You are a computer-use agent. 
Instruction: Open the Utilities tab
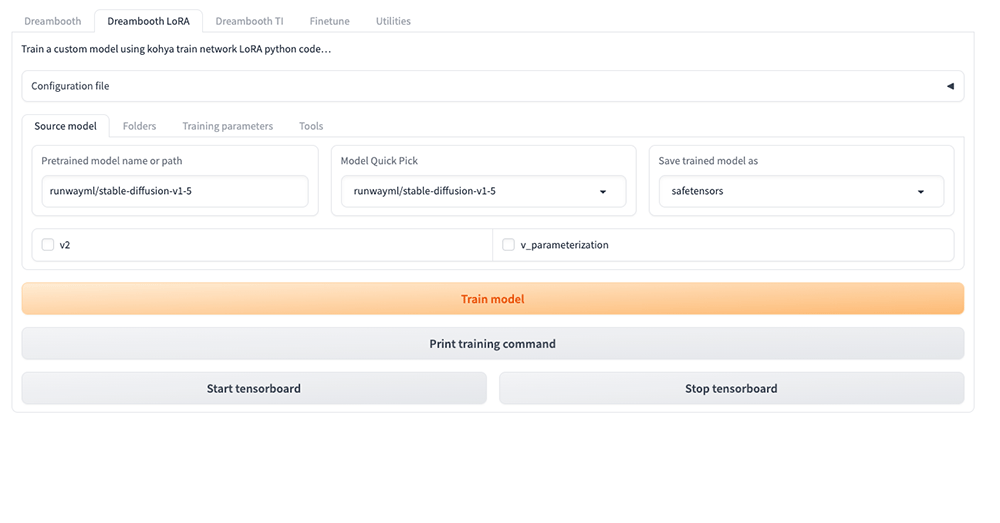click(393, 21)
